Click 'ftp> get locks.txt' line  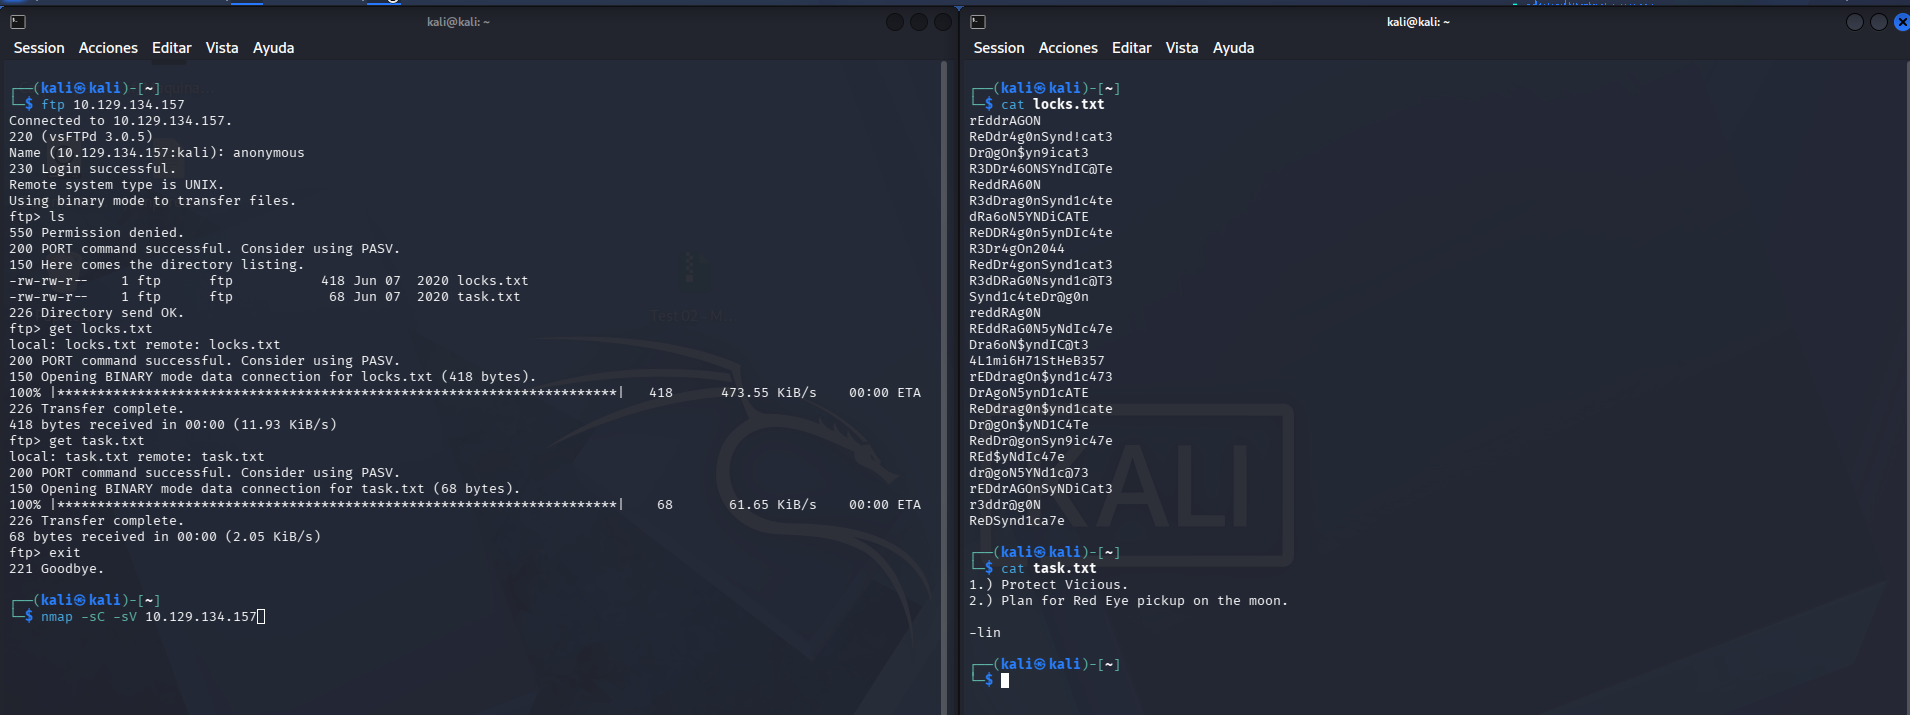pos(81,329)
